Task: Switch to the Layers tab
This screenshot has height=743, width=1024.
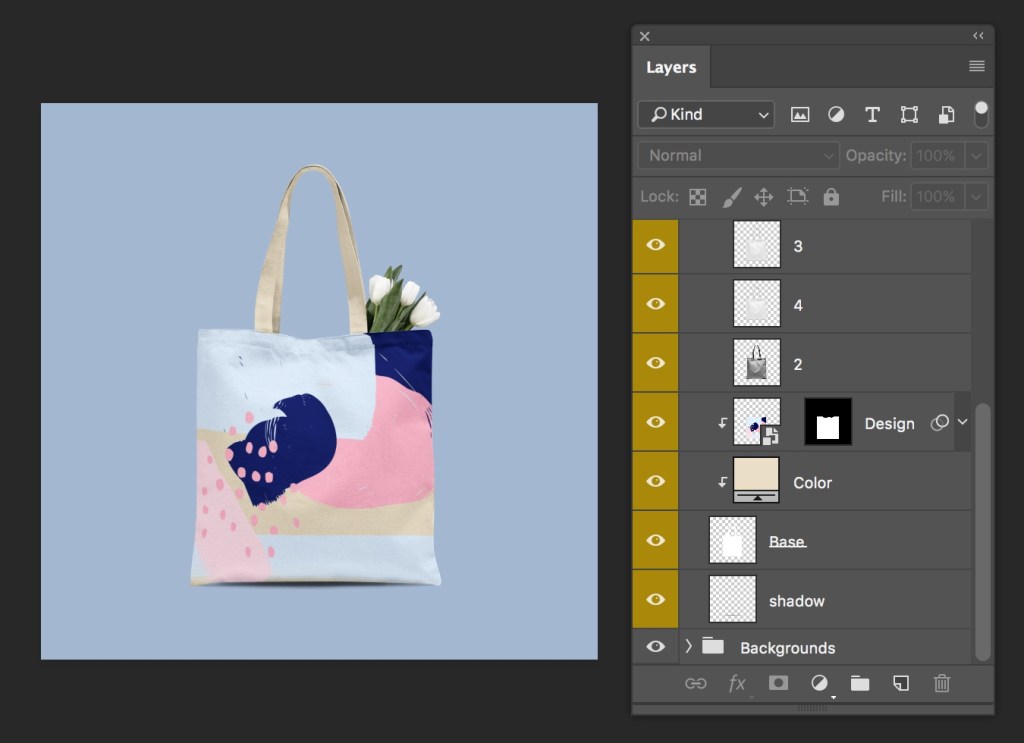Action: (x=671, y=67)
